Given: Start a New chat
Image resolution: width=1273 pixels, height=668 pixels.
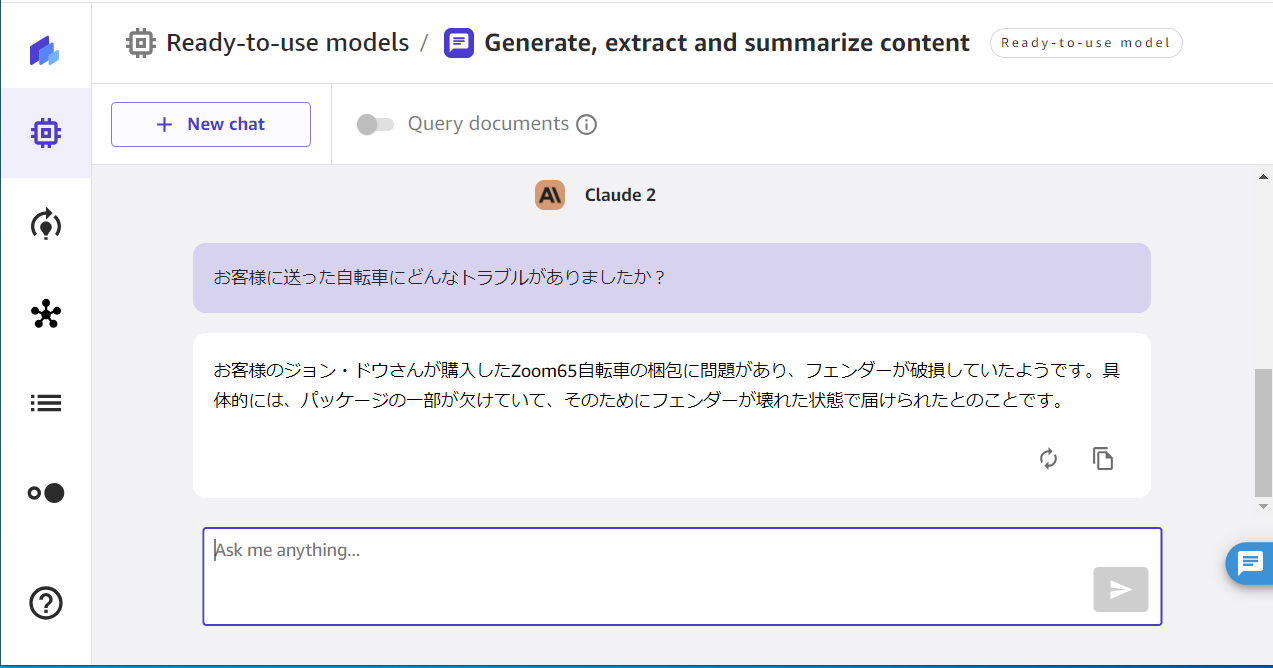Looking at the screenshot, I should [x=211, y=124].
